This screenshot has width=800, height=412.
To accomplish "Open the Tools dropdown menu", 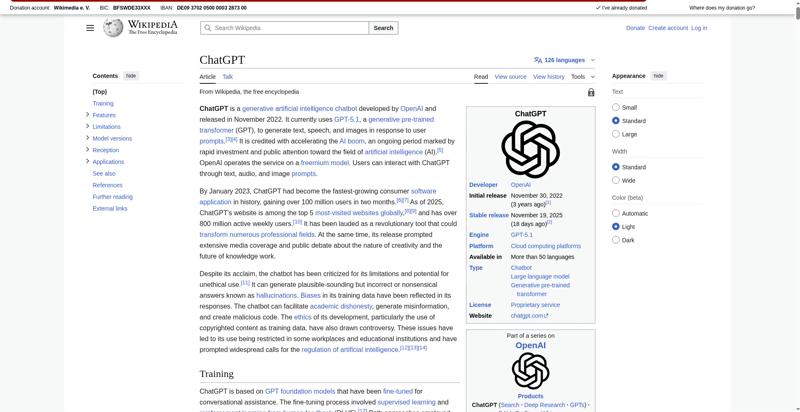I will (582, 76).
